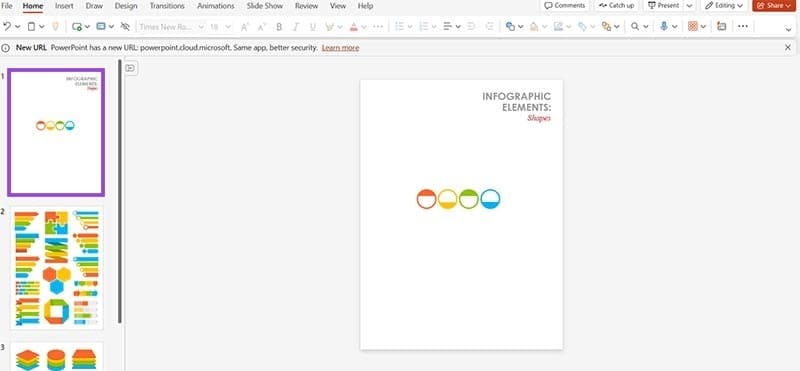
Task: Switch to the Transitions tab
Action: (167, 6)
